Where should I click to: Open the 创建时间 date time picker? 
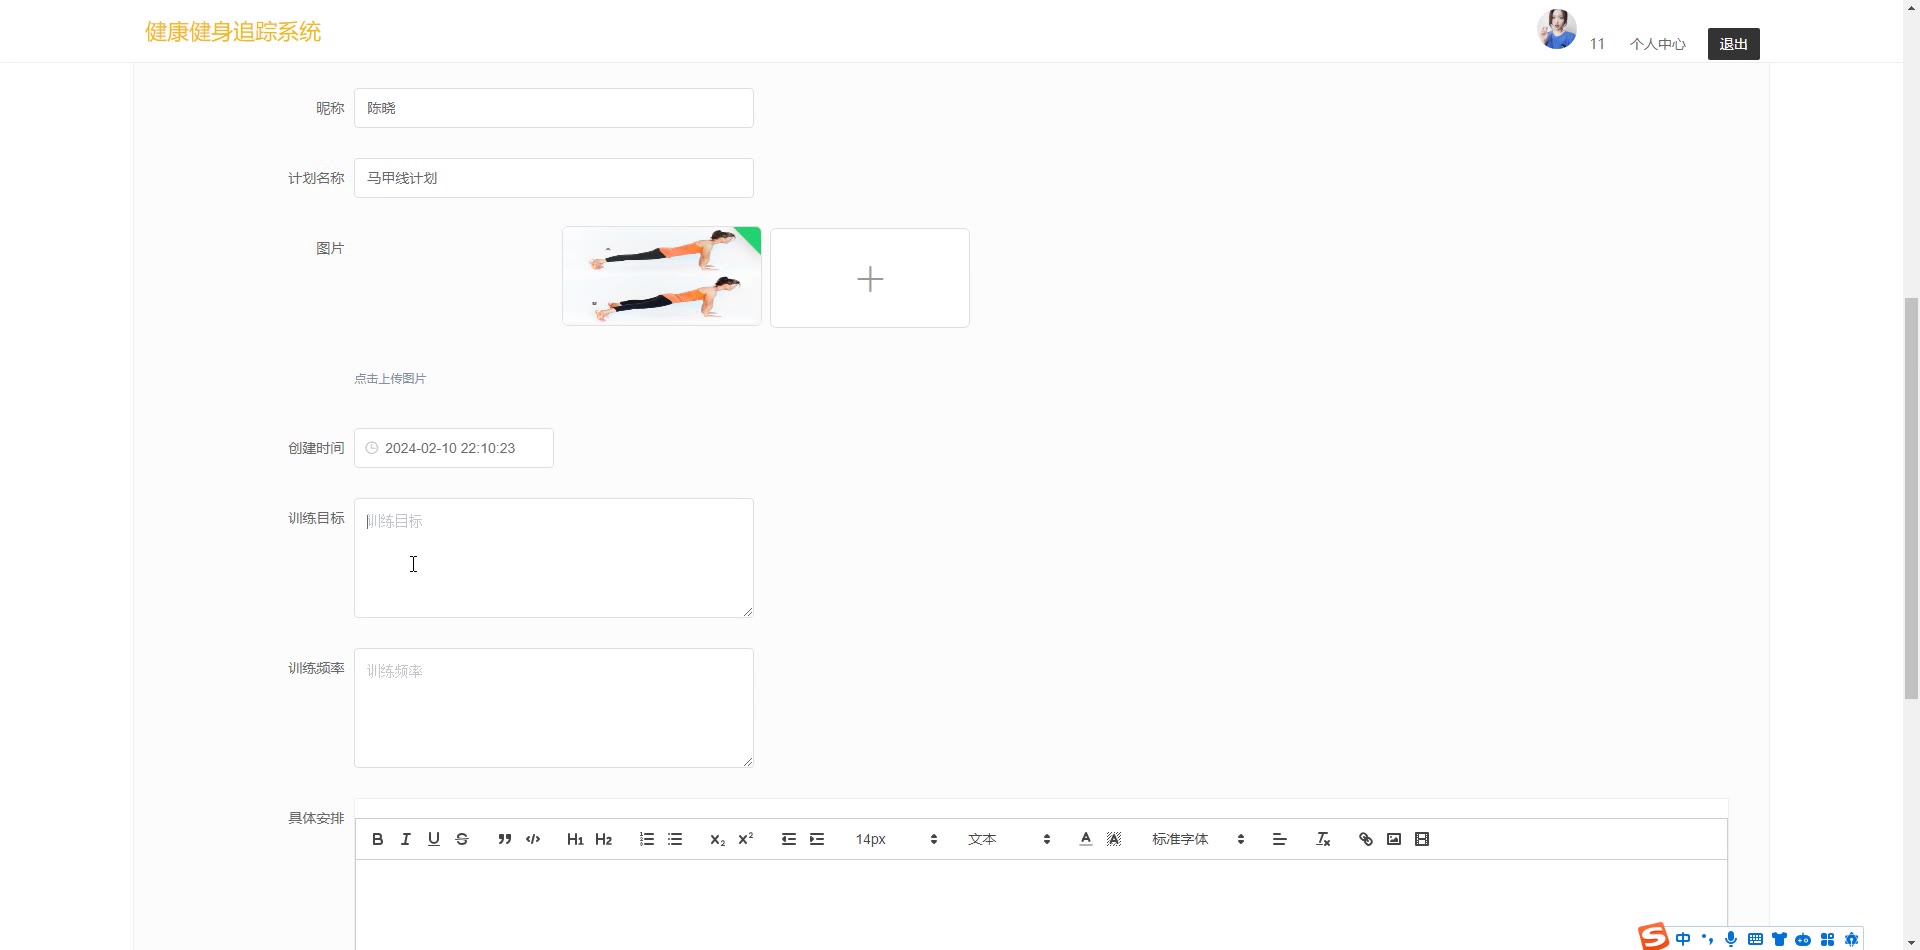[x=454, y=448]
